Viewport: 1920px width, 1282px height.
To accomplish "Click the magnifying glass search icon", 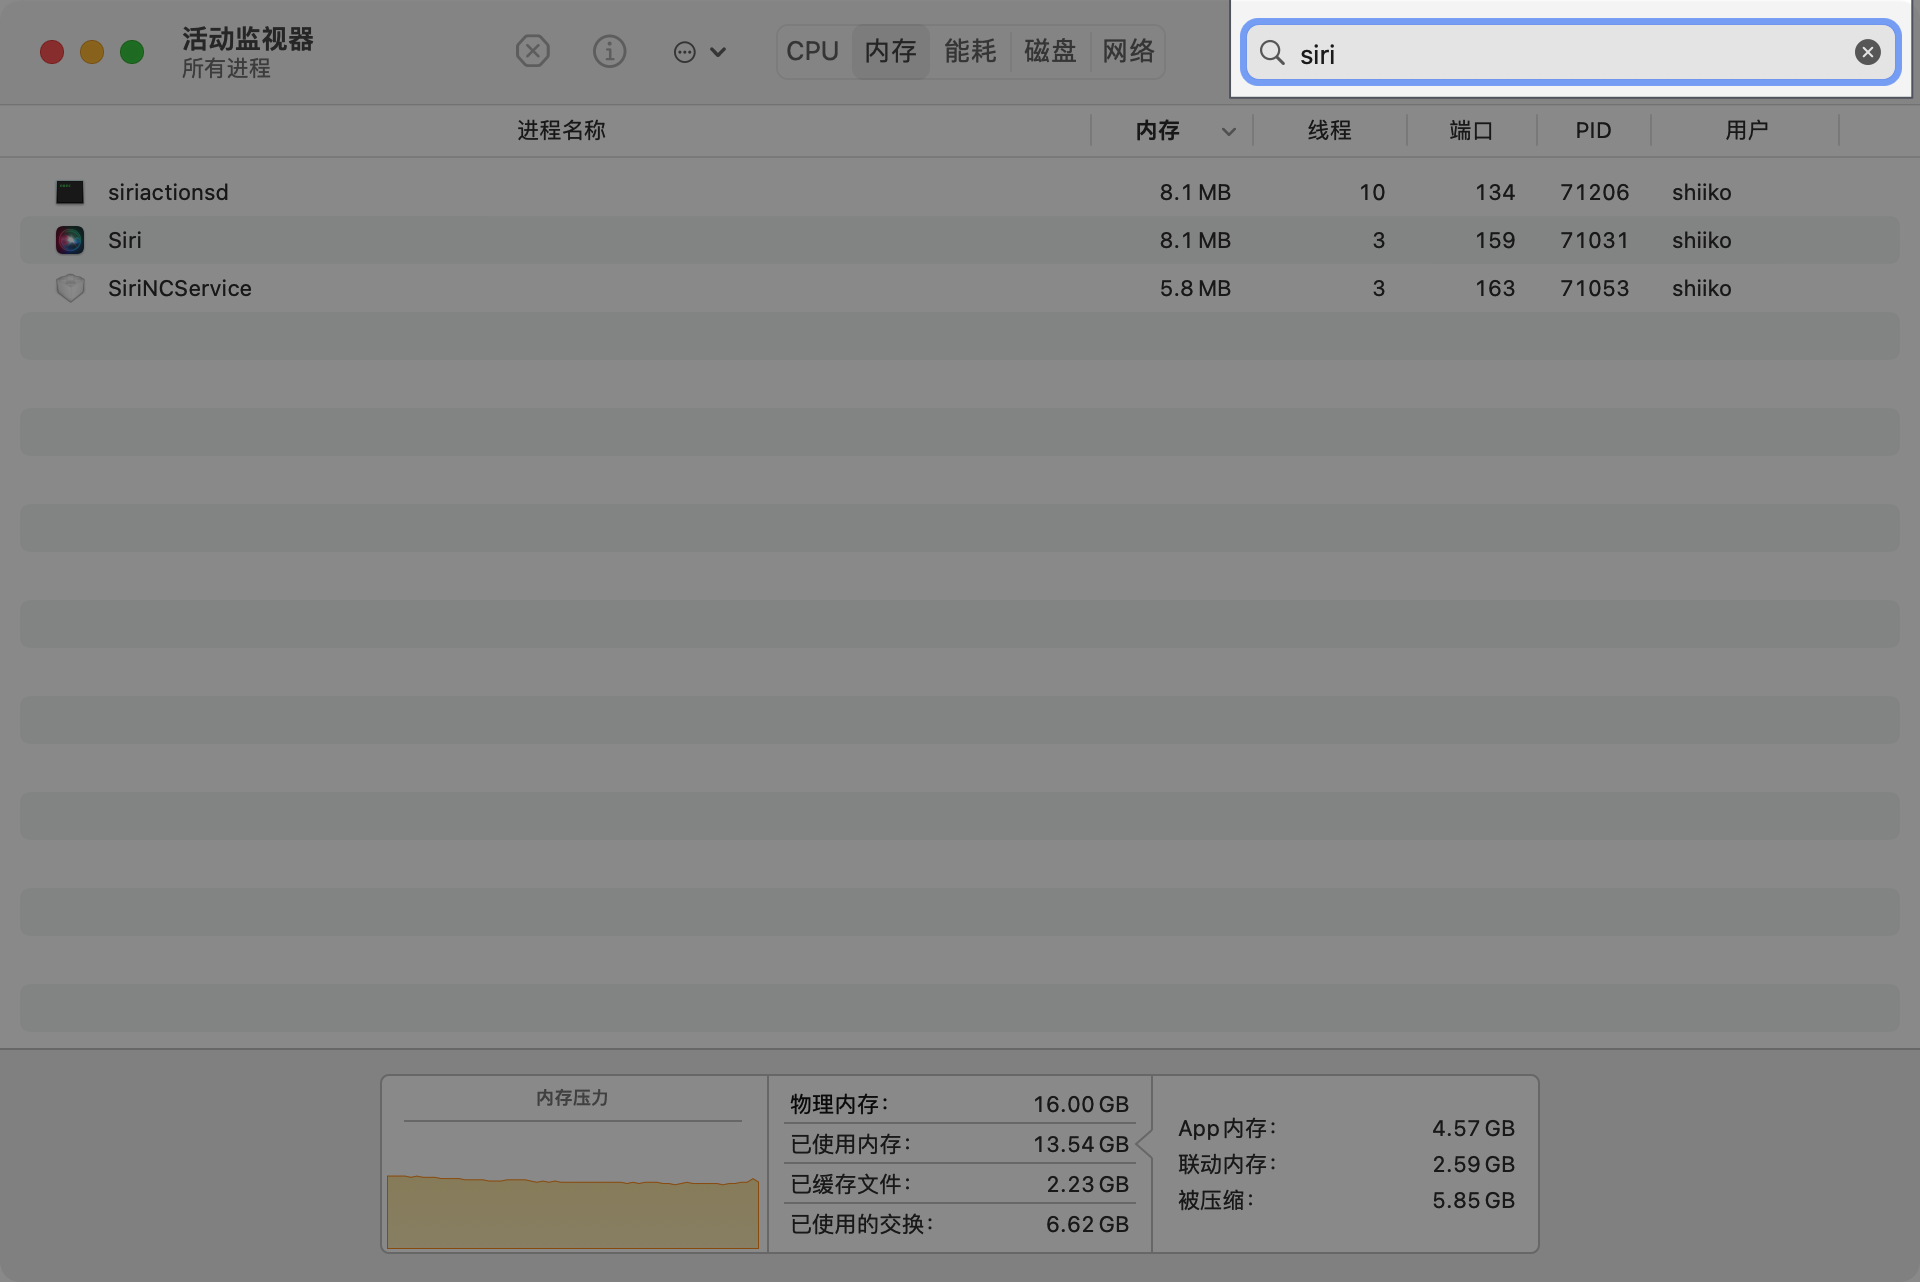I will [x=1272, y=53].
